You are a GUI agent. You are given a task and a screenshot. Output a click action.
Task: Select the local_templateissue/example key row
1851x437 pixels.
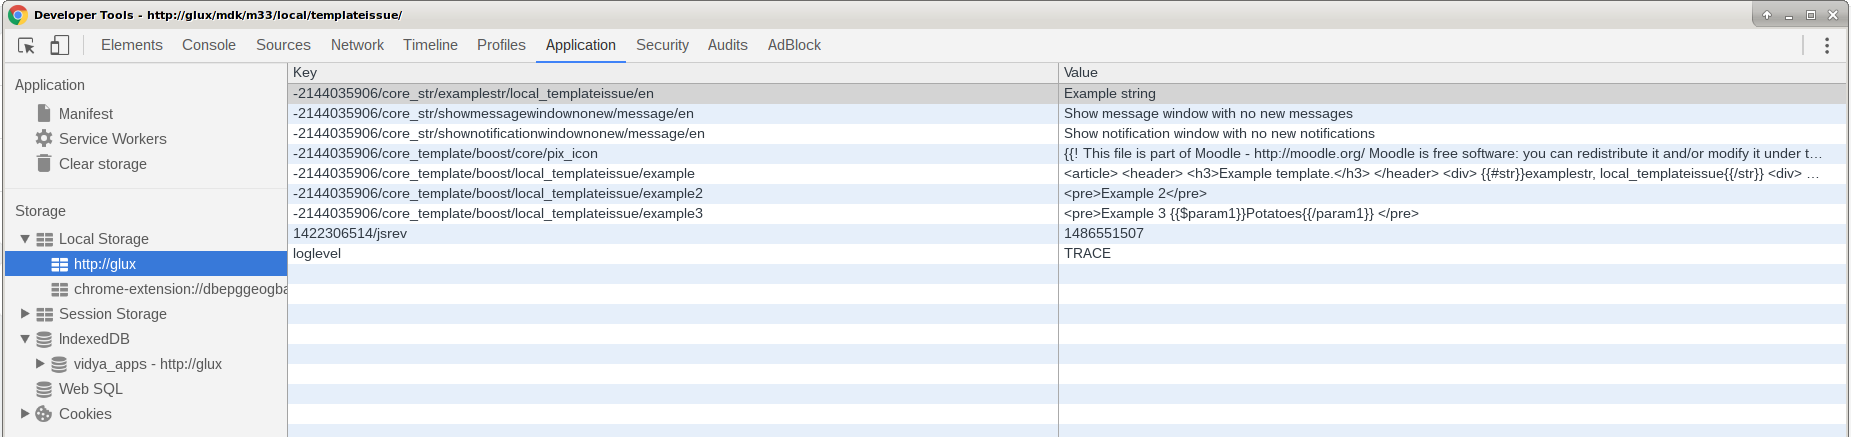[673, 174]
